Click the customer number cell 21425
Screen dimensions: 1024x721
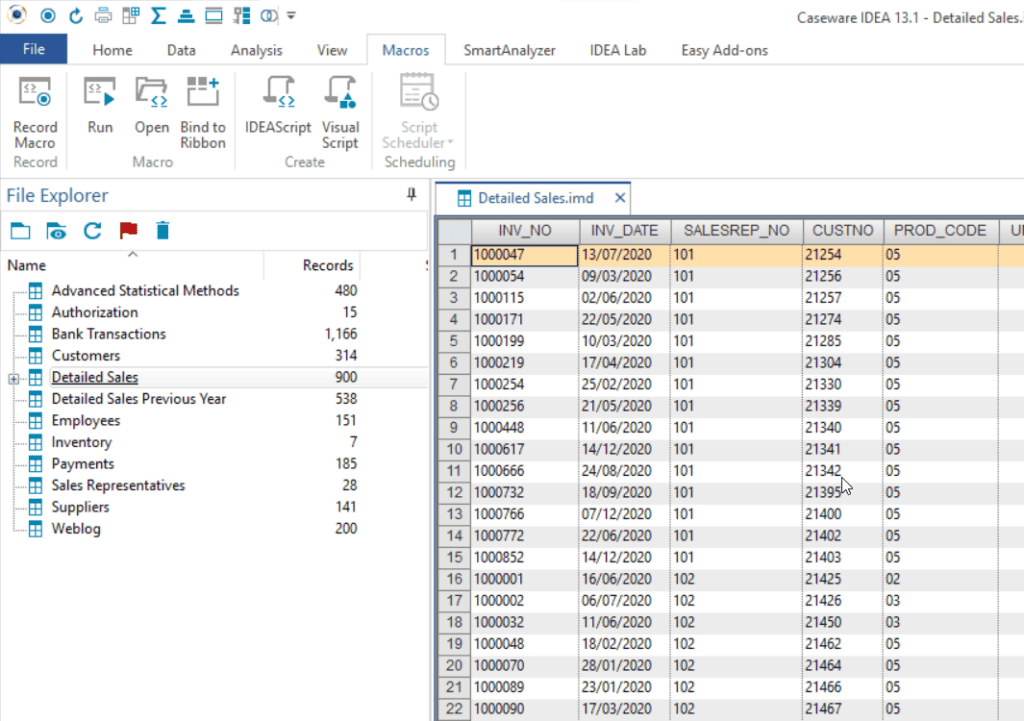coord(843,579)
